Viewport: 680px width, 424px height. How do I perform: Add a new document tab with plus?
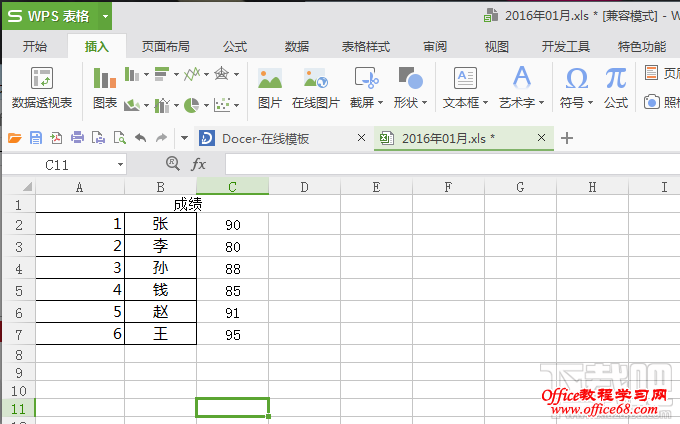click(x=567, y=138)
